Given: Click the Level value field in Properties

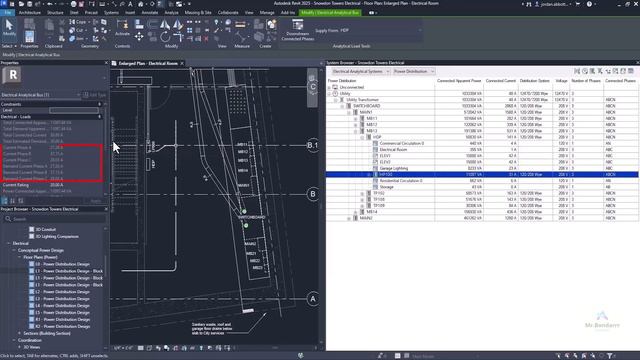Looking at the screenshot, I should 74,110.
